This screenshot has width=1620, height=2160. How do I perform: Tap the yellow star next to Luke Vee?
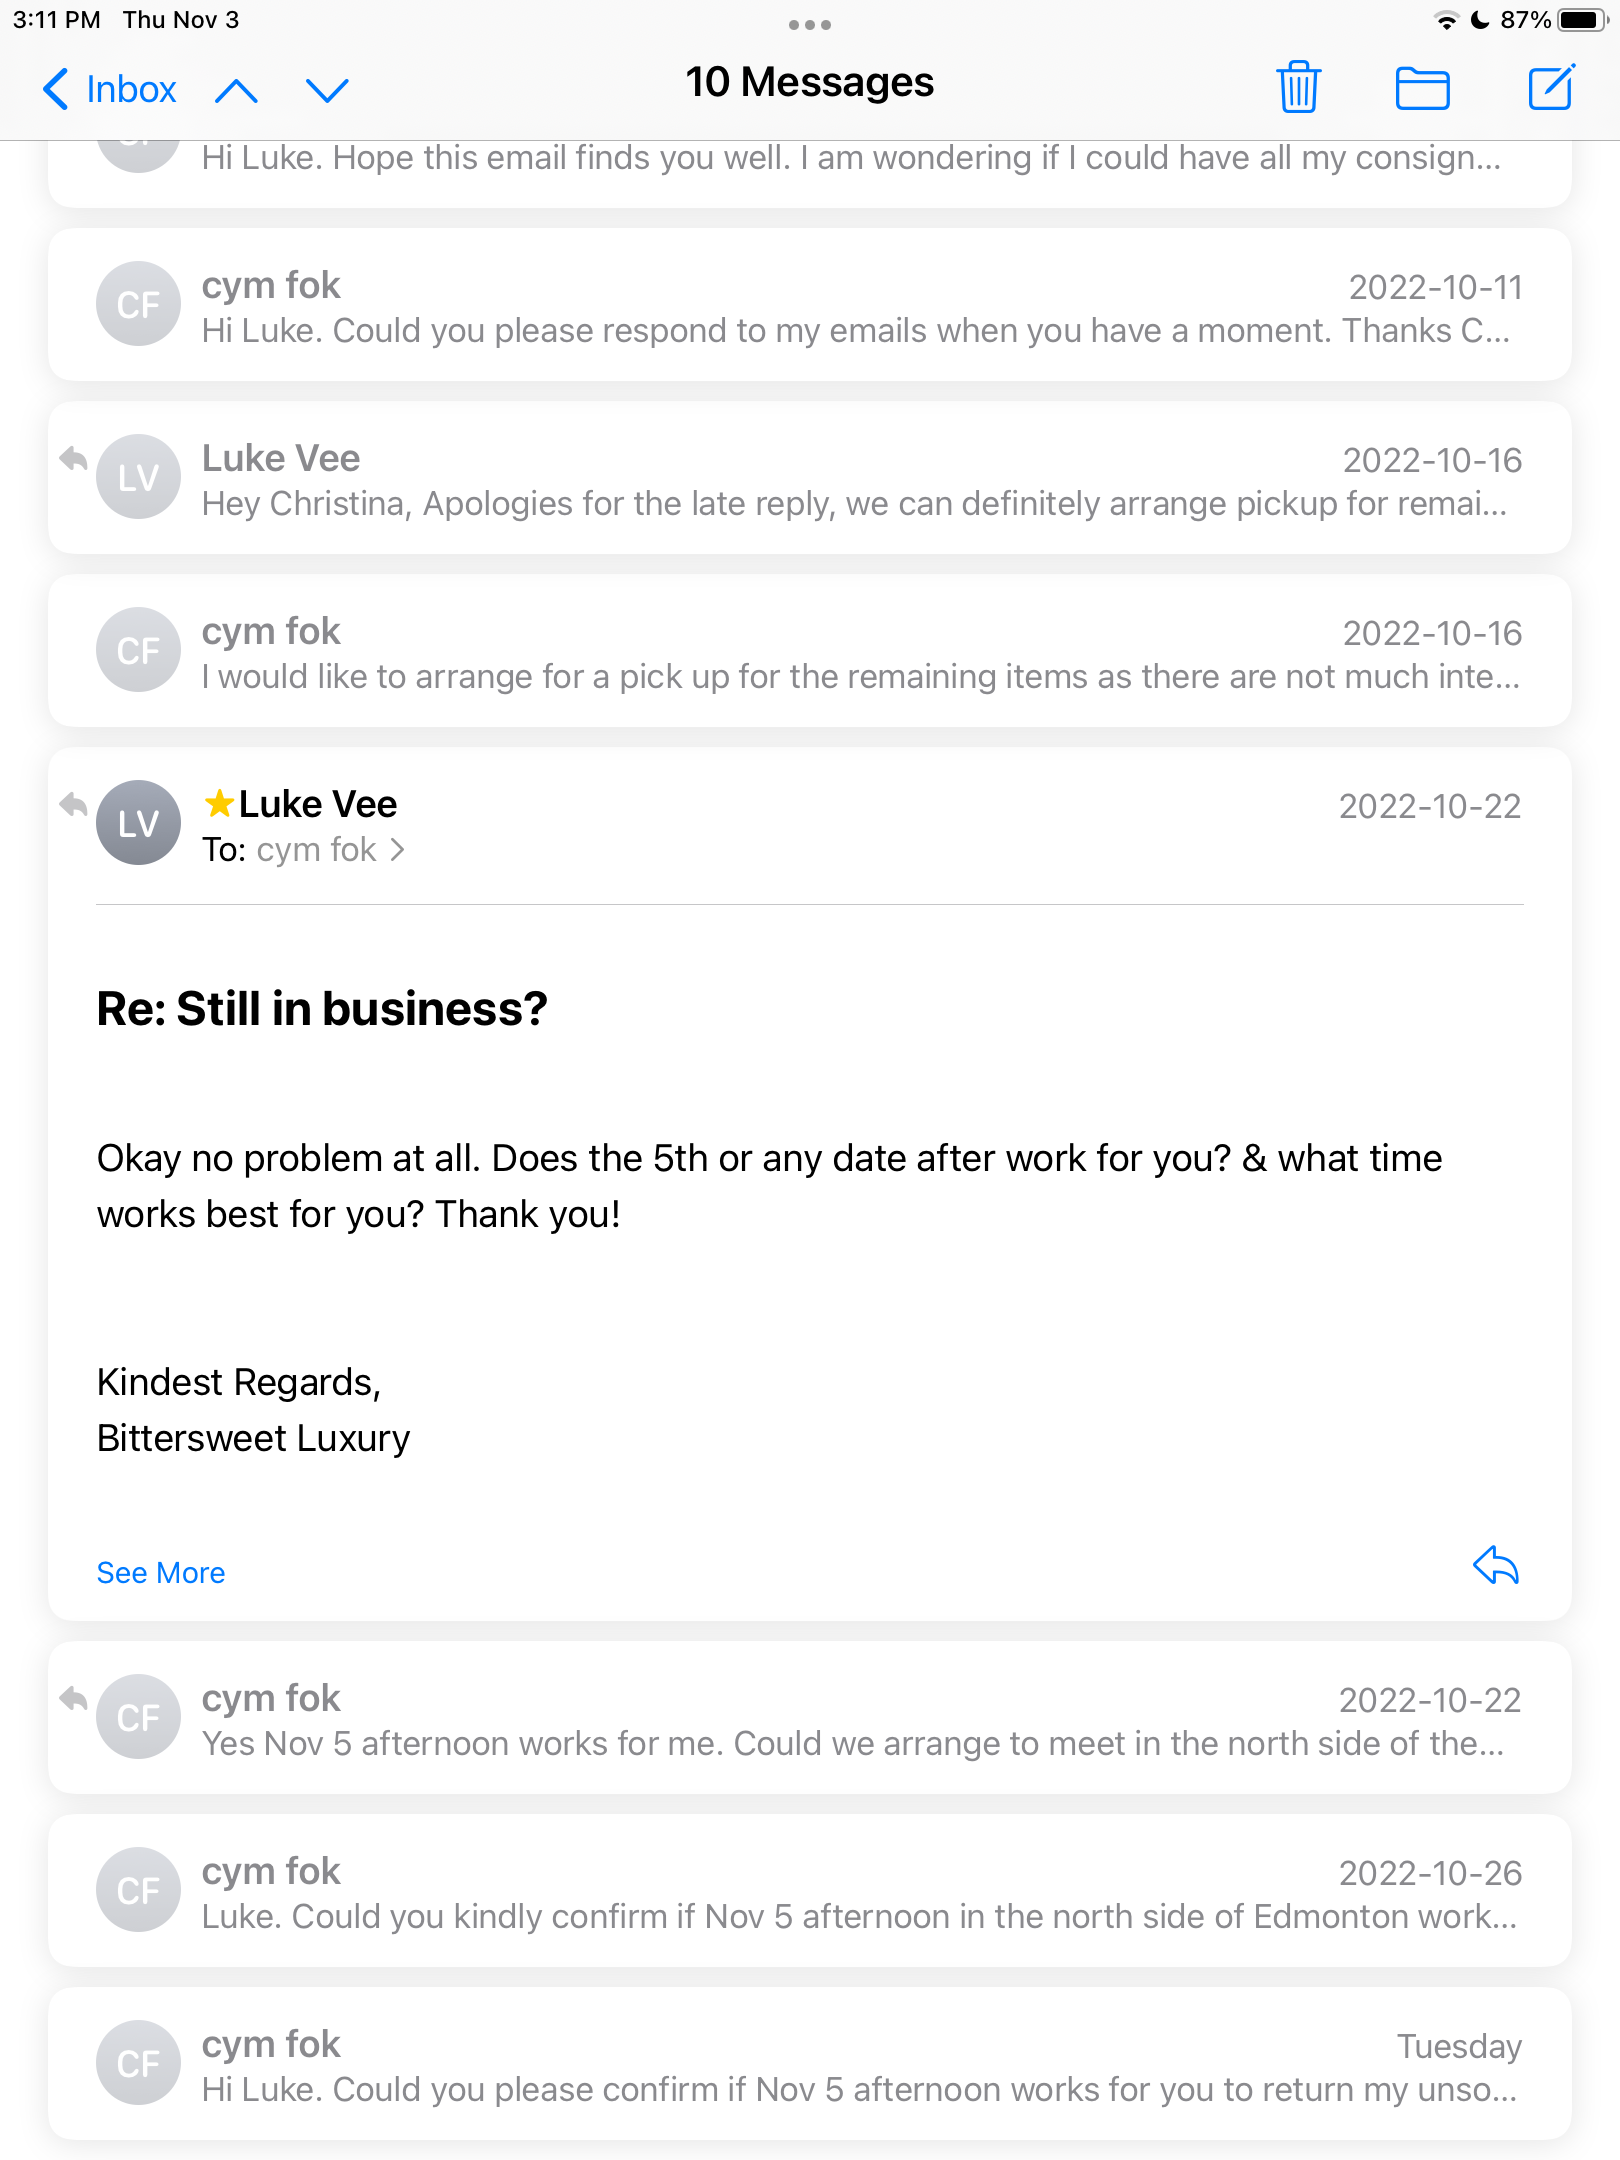(x=218, y=803)
